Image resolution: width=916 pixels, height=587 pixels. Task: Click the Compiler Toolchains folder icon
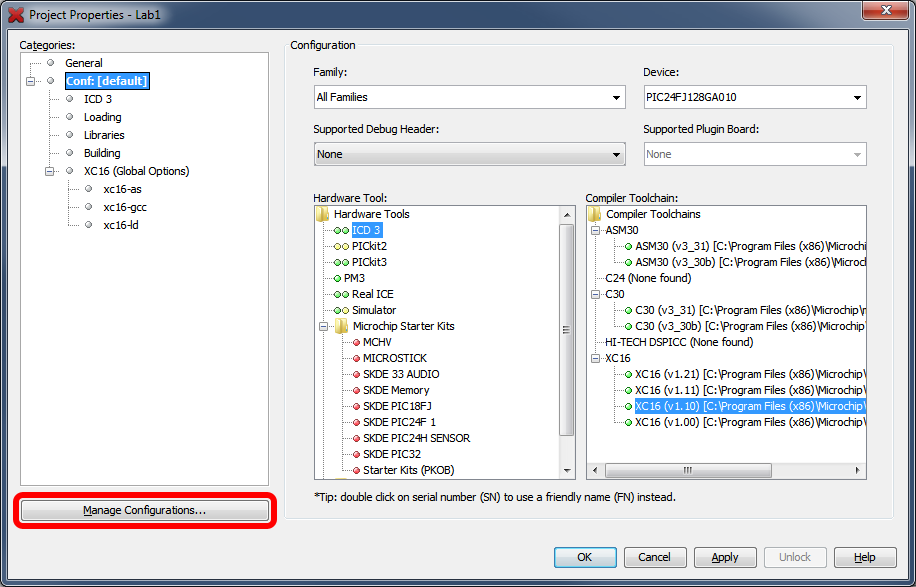point(595,214)
